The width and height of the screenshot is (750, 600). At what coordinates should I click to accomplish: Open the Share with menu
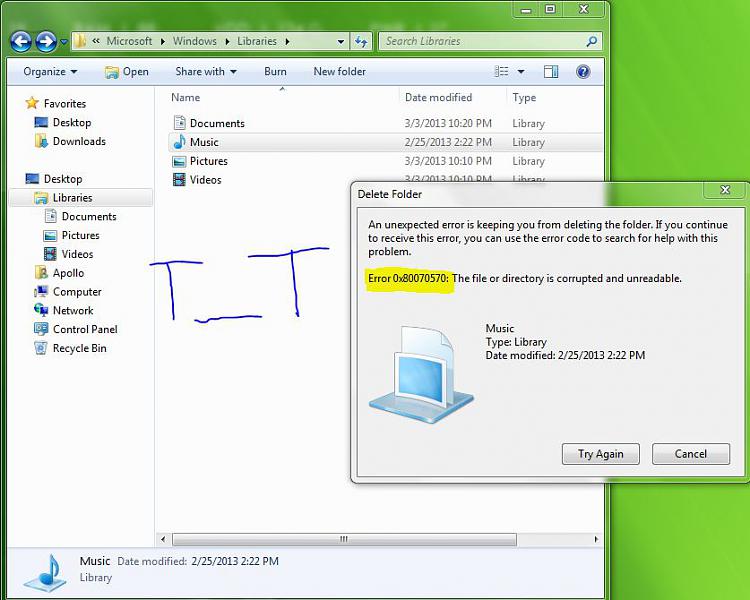(x=206, y=72)
